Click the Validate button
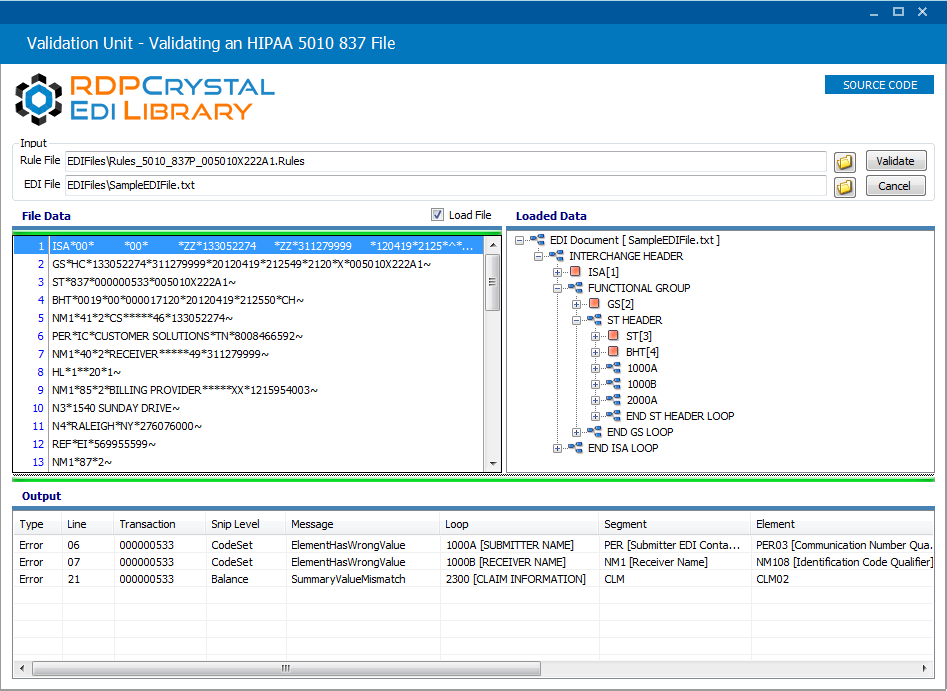The width and height of the screenshot is (947, 691). pos(896,161)
